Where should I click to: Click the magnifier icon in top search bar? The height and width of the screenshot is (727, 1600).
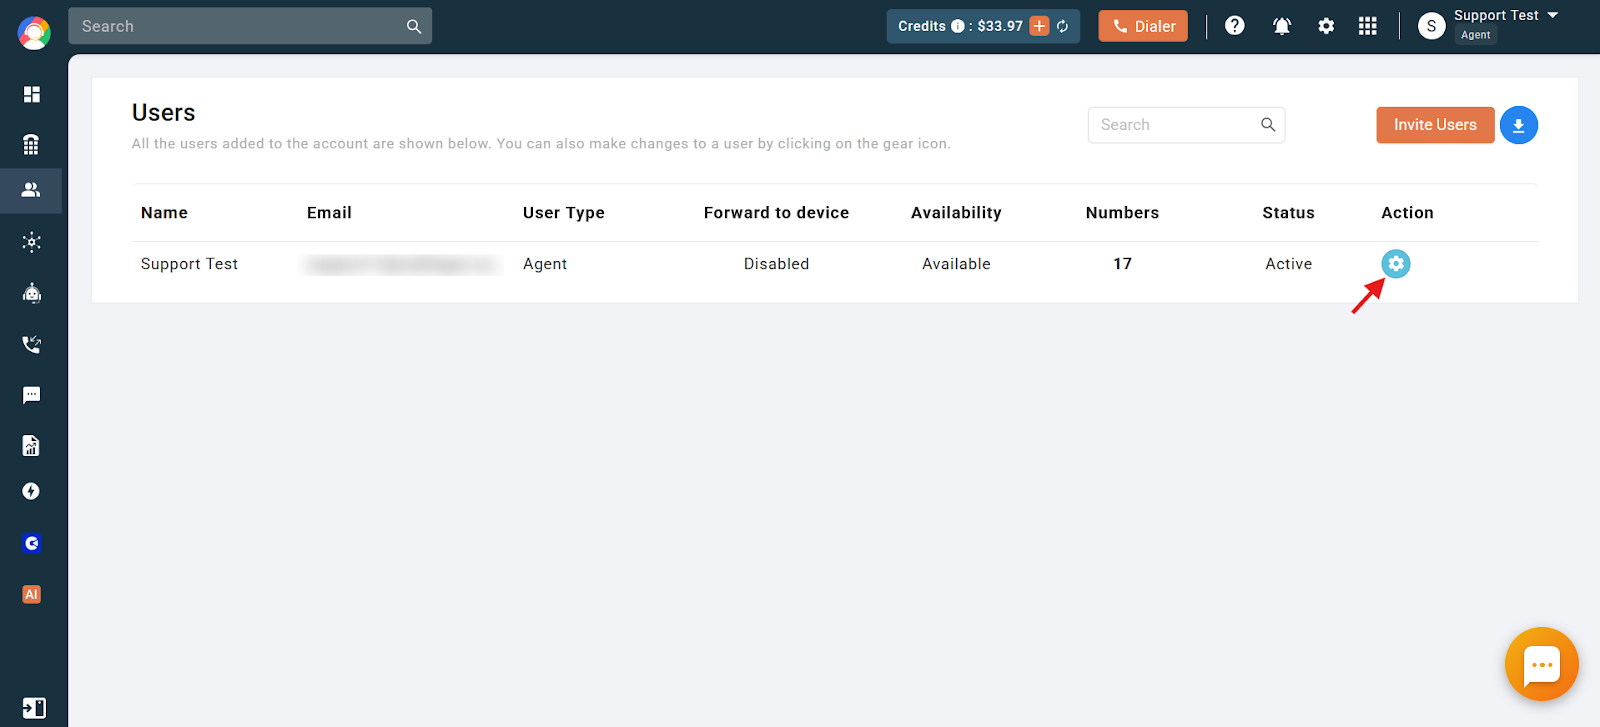coord(414,26)
